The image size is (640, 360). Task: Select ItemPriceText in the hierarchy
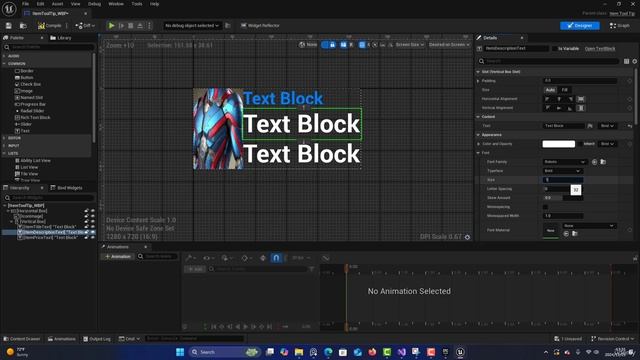48,238
